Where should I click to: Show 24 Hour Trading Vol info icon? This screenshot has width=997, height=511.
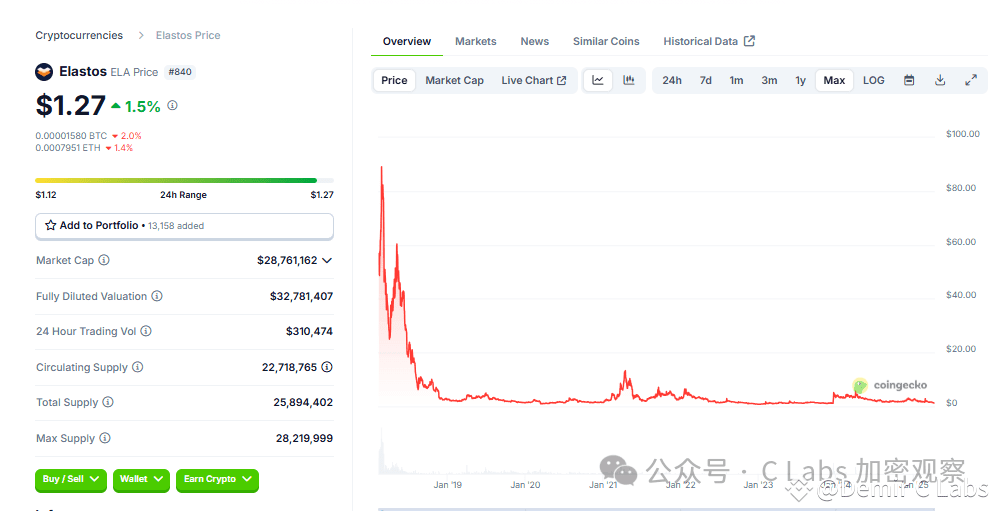(146, 331)
